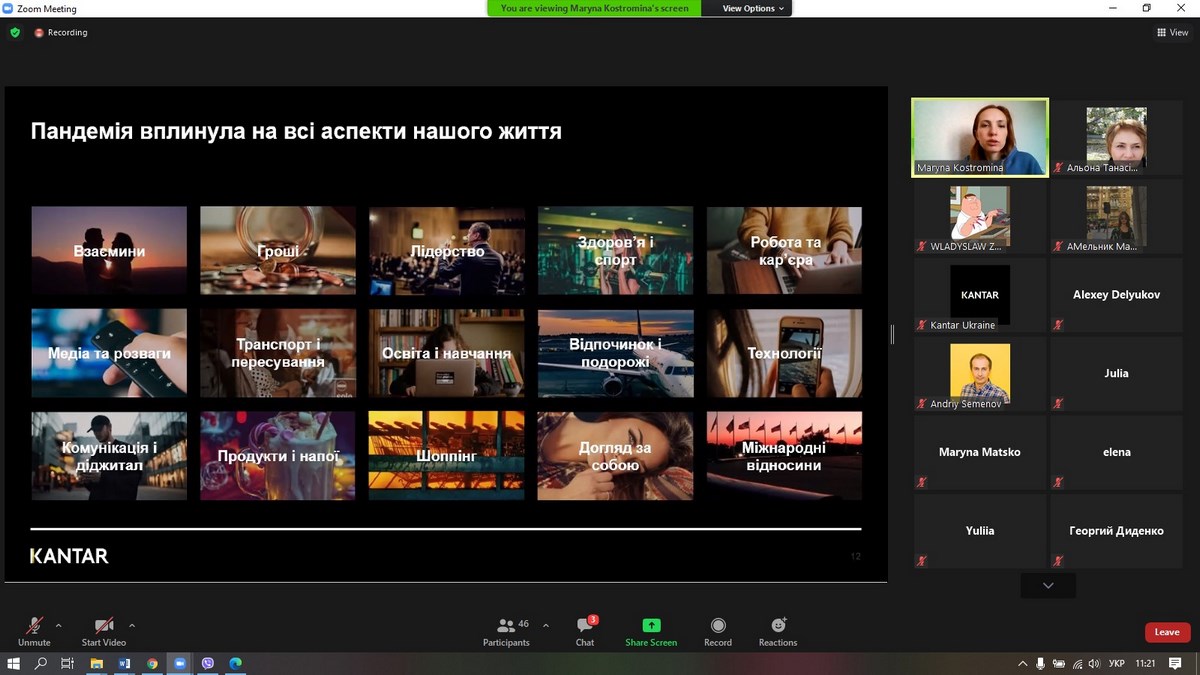Open Microsoft Word from the taskbar

(125, 663)
